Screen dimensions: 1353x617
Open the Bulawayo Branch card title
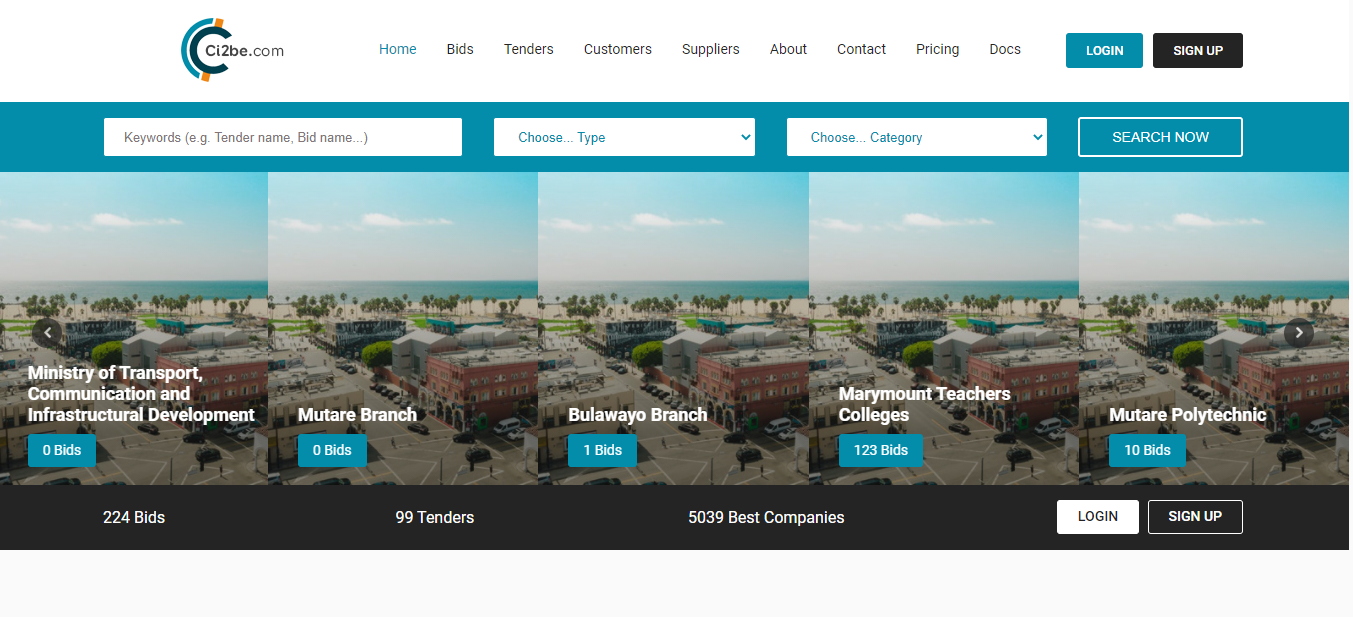coord(638,415)
